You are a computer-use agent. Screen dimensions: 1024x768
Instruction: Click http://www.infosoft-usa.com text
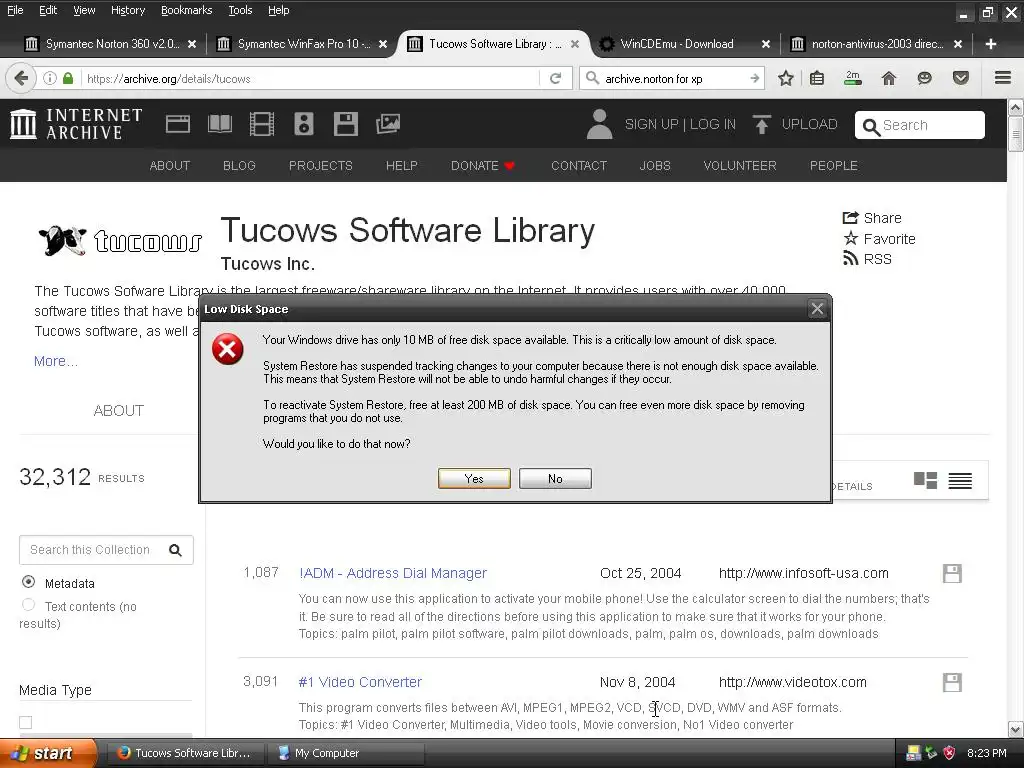[803, 573]
